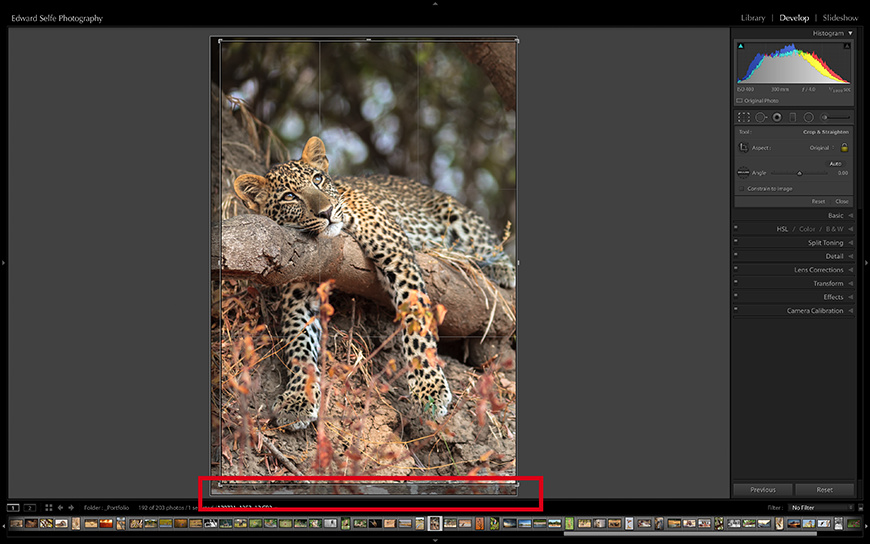Toggle the Detail panel switch

736,254
